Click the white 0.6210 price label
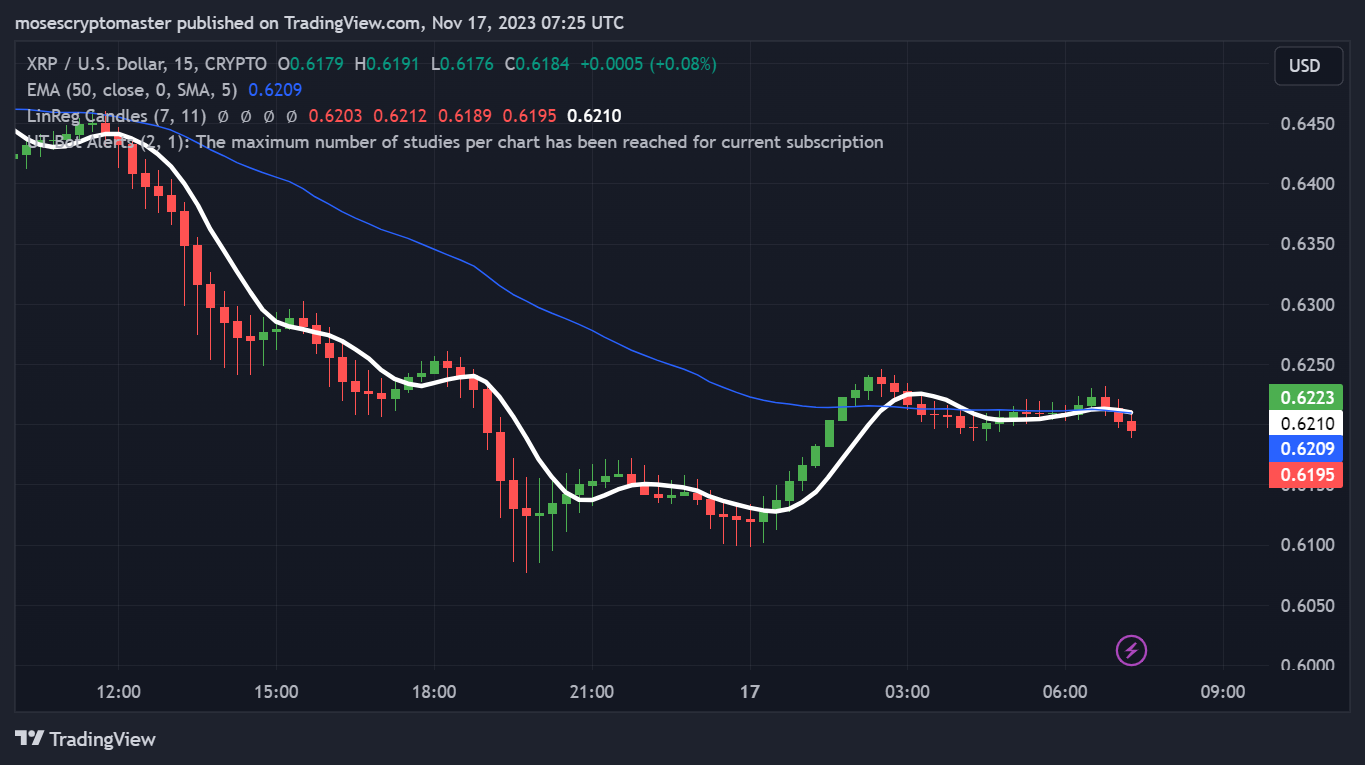The width and height of the screenshot is (1365, 765). click(x=1305, y=424)
